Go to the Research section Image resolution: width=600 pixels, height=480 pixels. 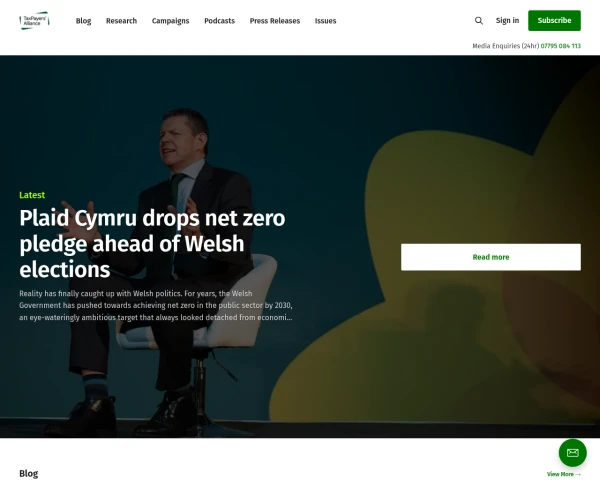pyautogui.click(x=121, y=21)
